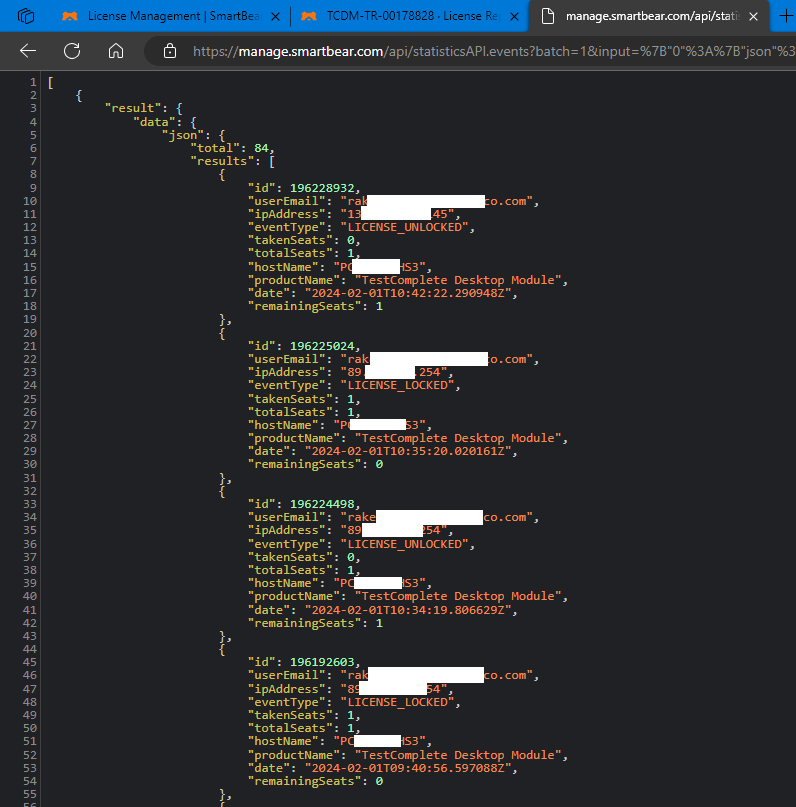Go to the browser home page
Viewport: 796px width, 807px height.
click(x=116, y=51)
